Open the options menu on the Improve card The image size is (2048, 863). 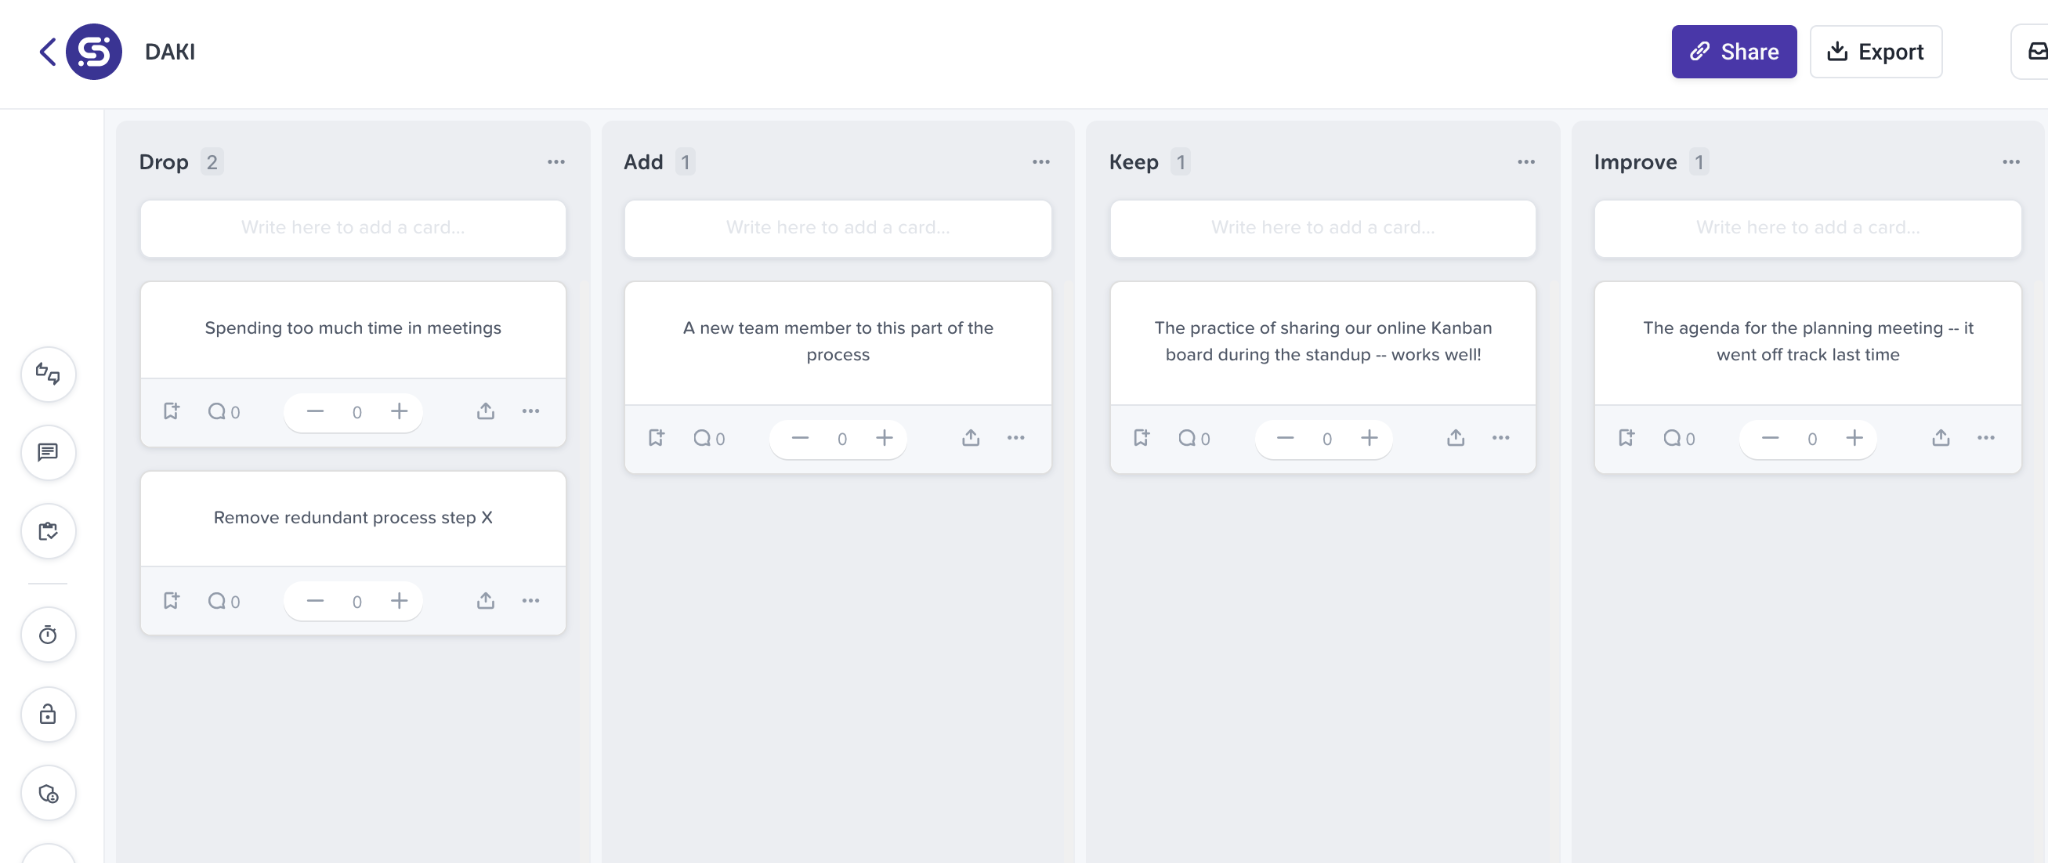1986,438
